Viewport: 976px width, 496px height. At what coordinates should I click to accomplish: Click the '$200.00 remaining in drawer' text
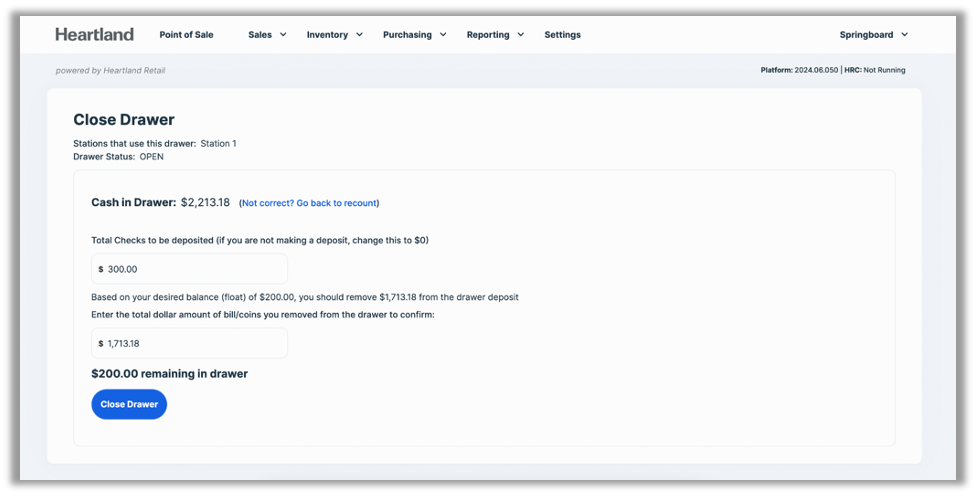[x=169, y=374]
